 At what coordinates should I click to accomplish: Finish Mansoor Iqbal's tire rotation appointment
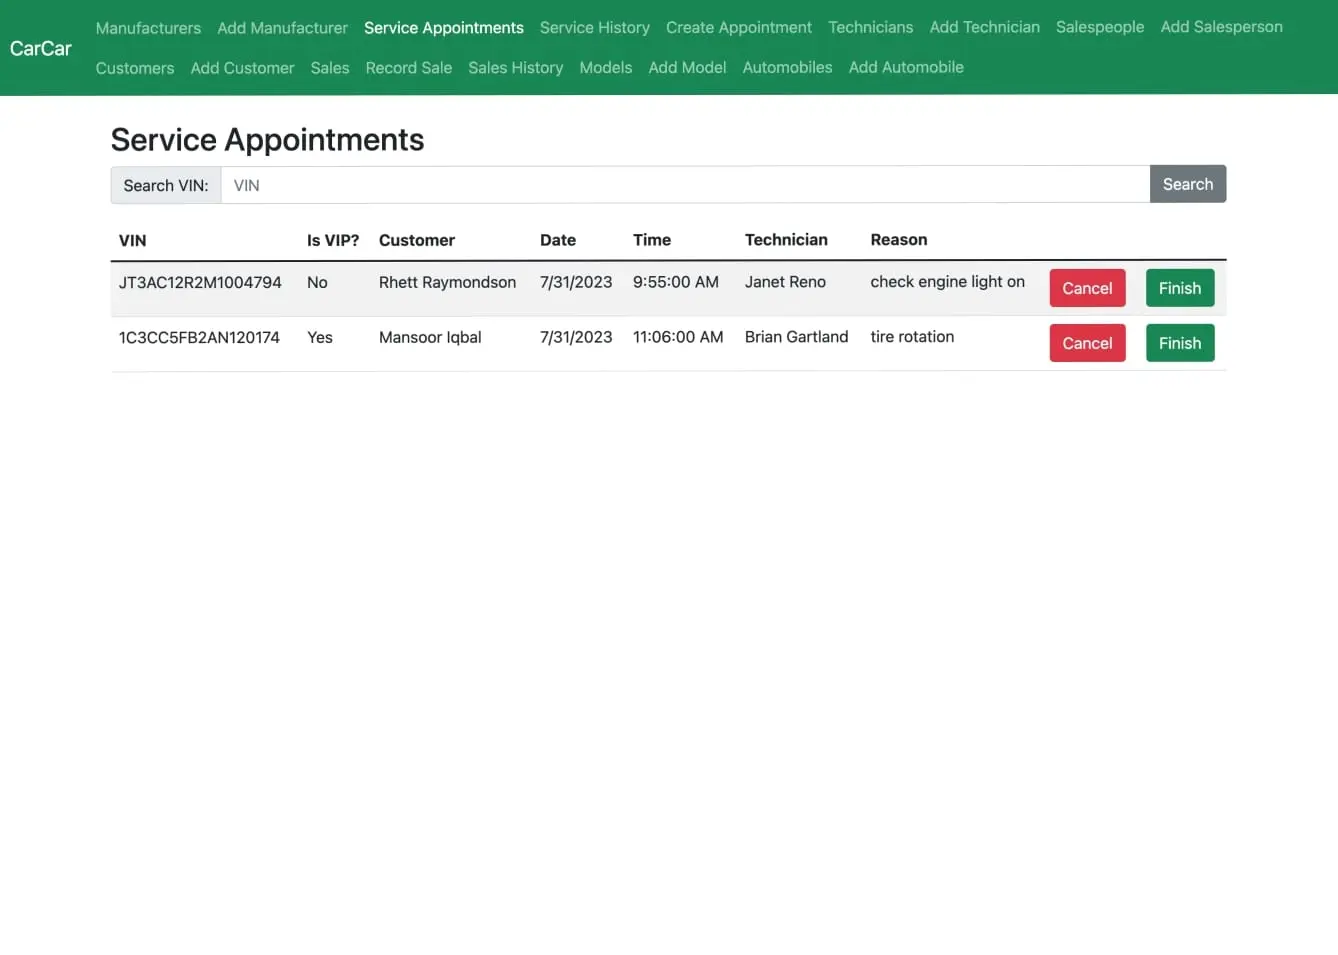click(x=1179, y=343)
